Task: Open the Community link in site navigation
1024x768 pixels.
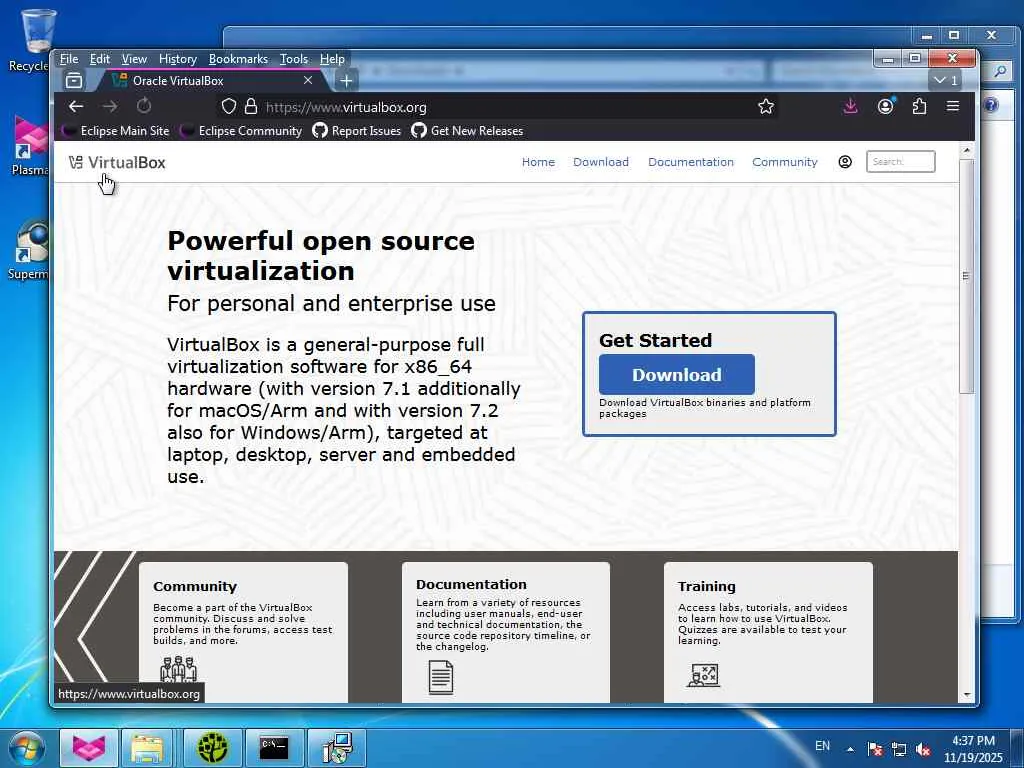Action: [784, 162]
